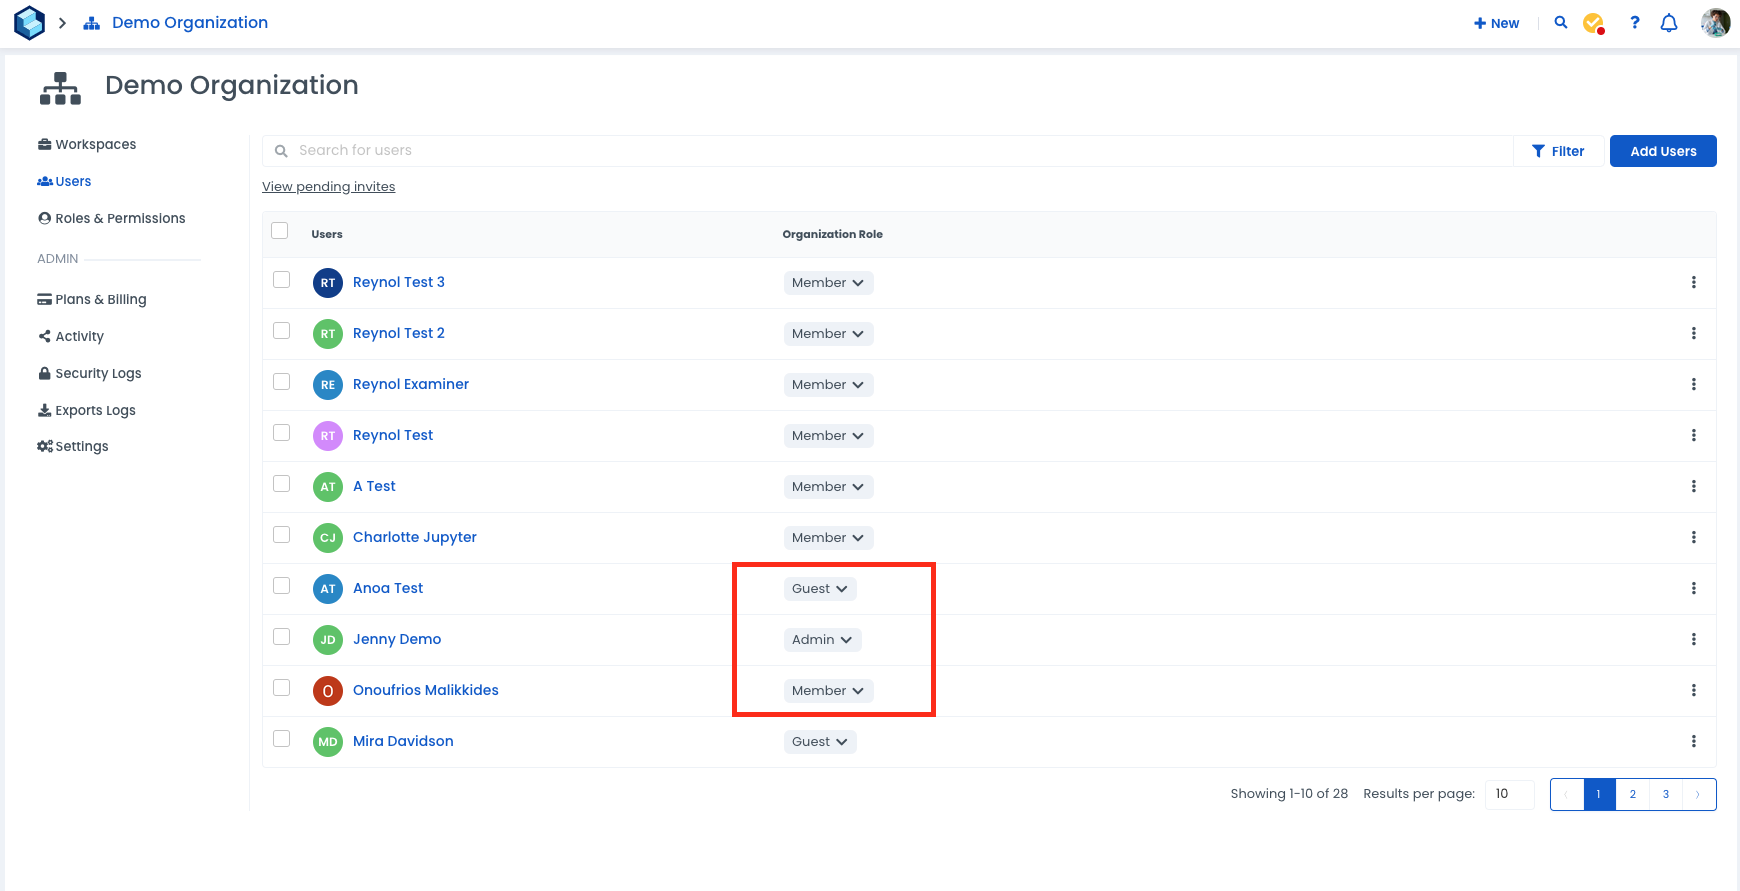This screenshot has width=1740, height=891.
Task: Open role dropdown for Charlotte Jupyter
Action: click(828, 538)
